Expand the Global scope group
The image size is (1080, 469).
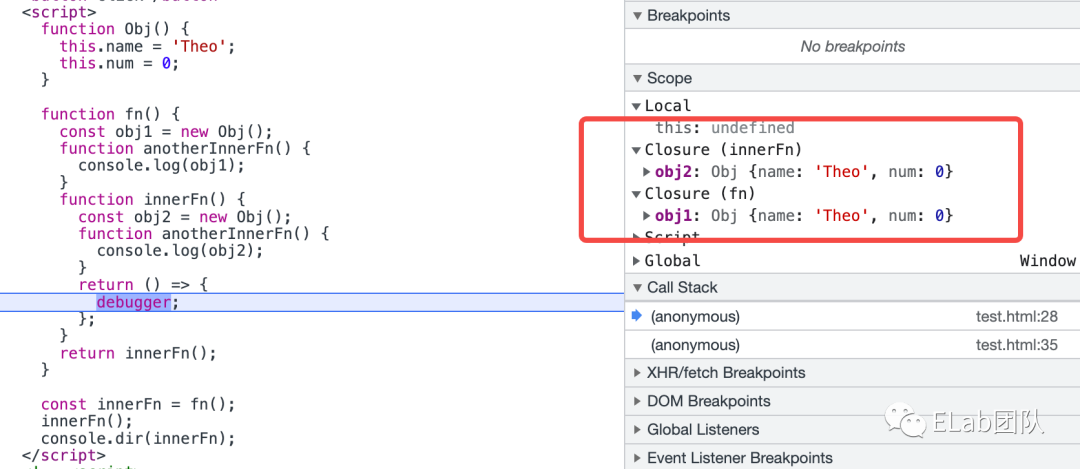point(636,261)
